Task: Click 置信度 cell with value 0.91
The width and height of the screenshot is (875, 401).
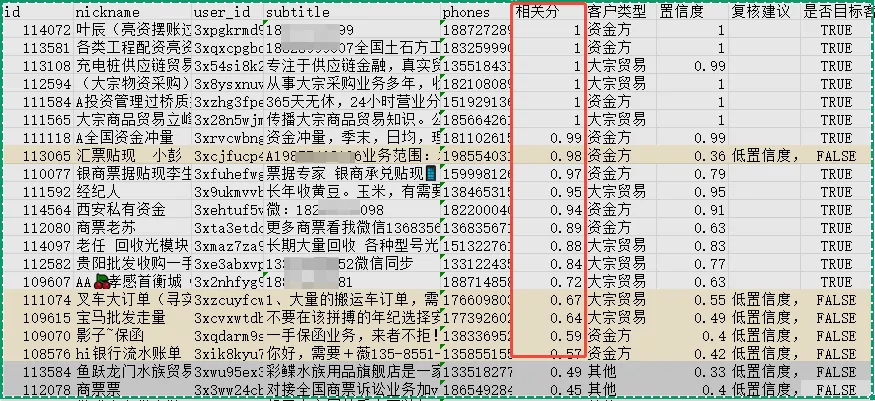Action: pos(692,210)
